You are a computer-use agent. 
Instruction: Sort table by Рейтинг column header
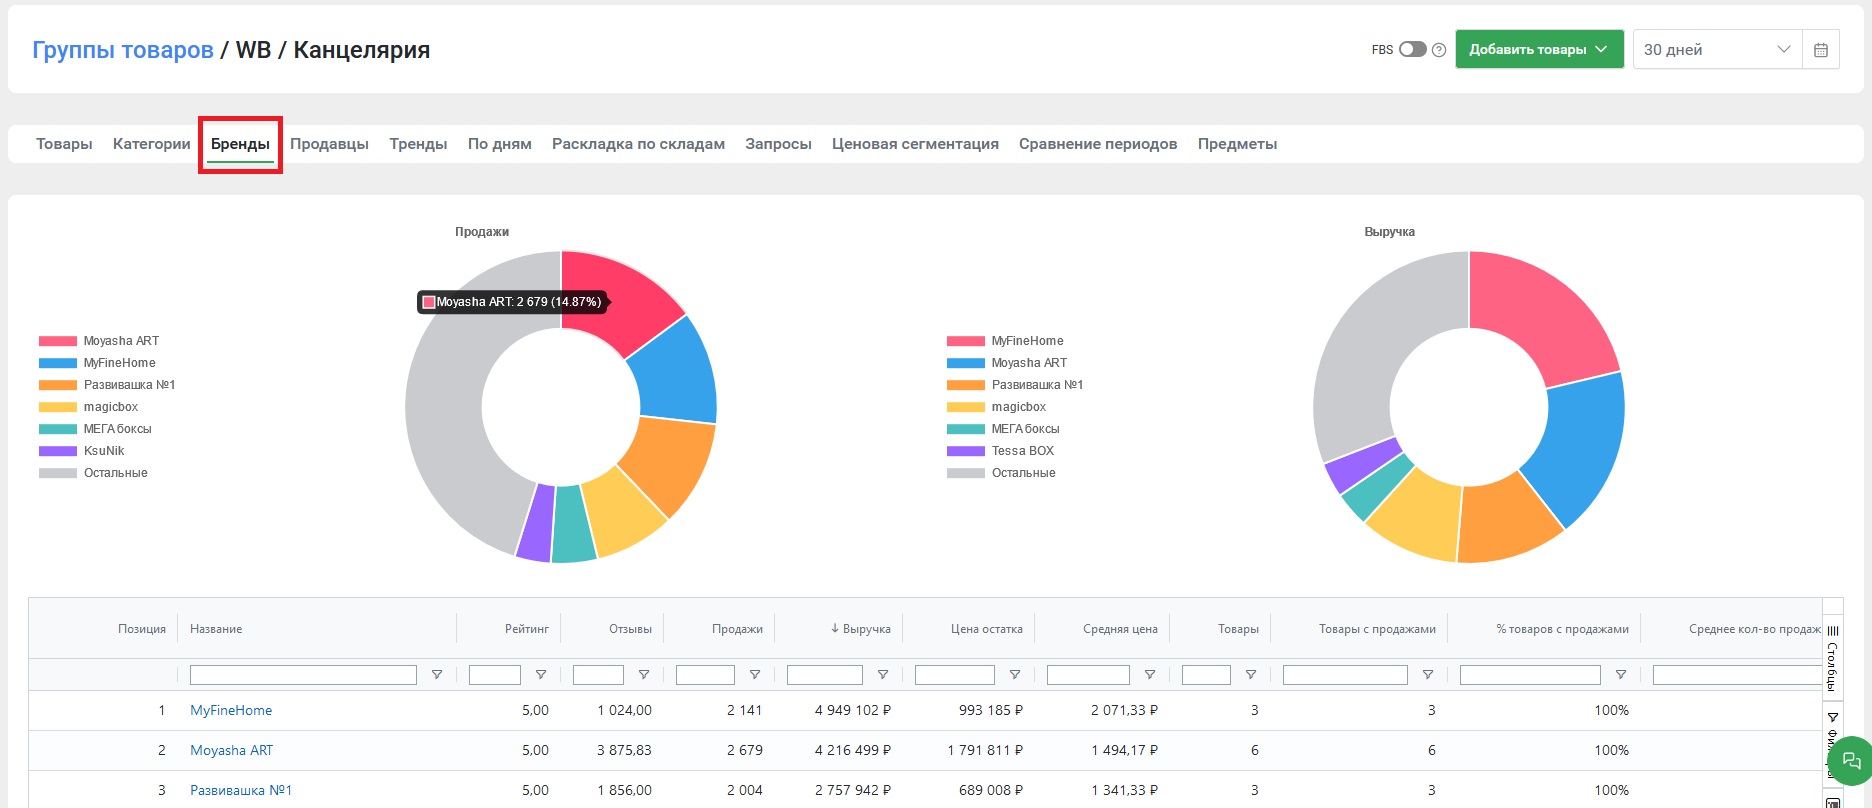pyautogui.click(x=527, y=629)
